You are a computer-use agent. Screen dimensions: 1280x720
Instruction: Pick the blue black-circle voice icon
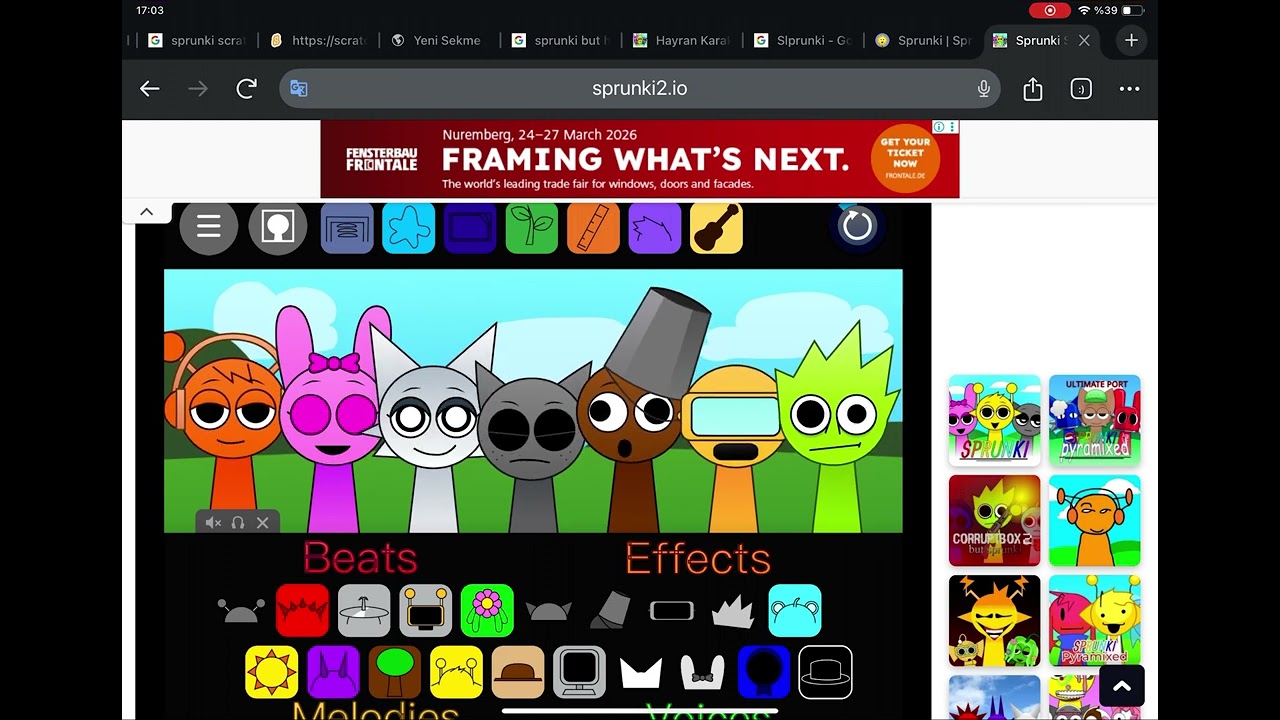(x=764, y=672)
